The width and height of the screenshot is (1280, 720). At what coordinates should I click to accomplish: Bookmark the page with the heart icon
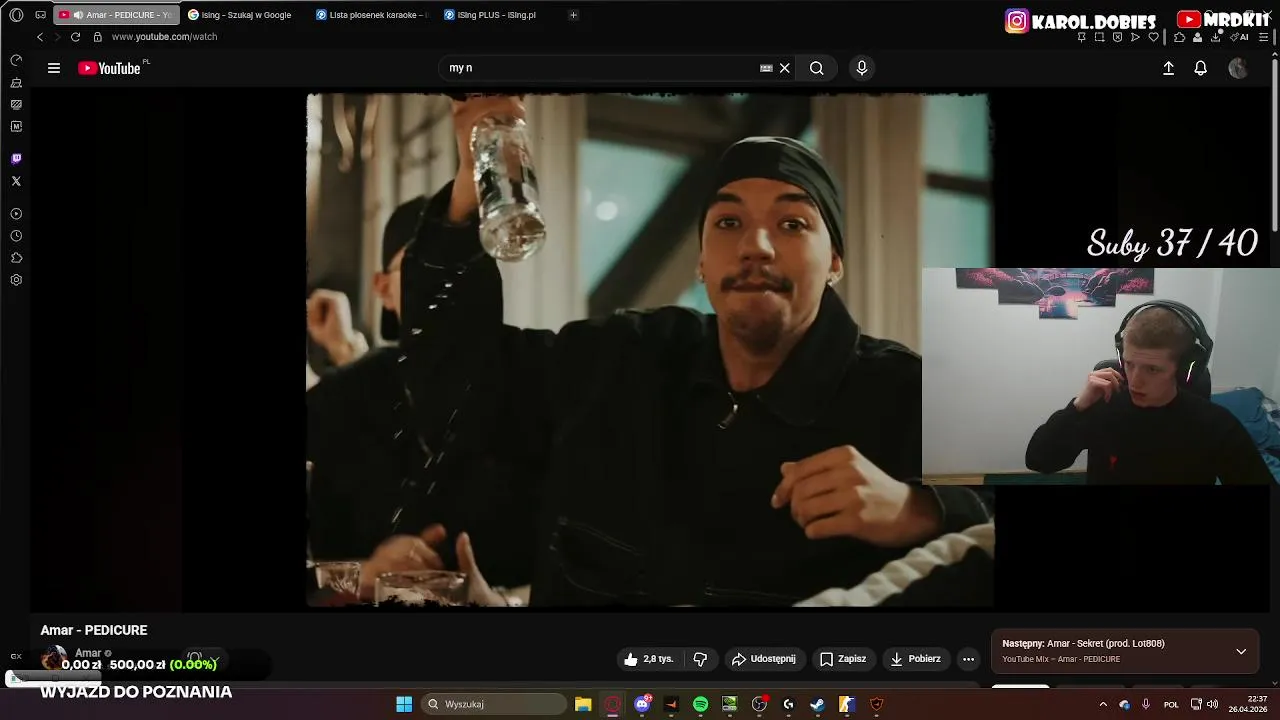(1153, 37)
